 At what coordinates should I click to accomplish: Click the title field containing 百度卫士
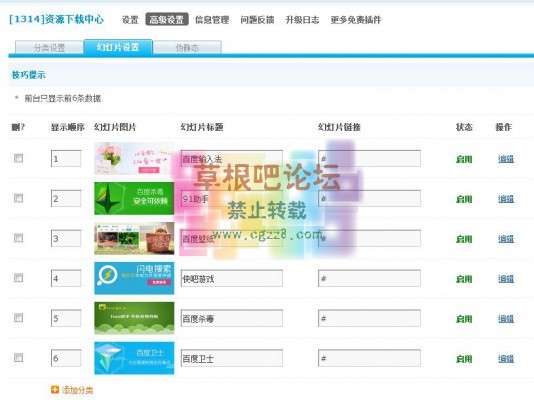click(232, 358)
